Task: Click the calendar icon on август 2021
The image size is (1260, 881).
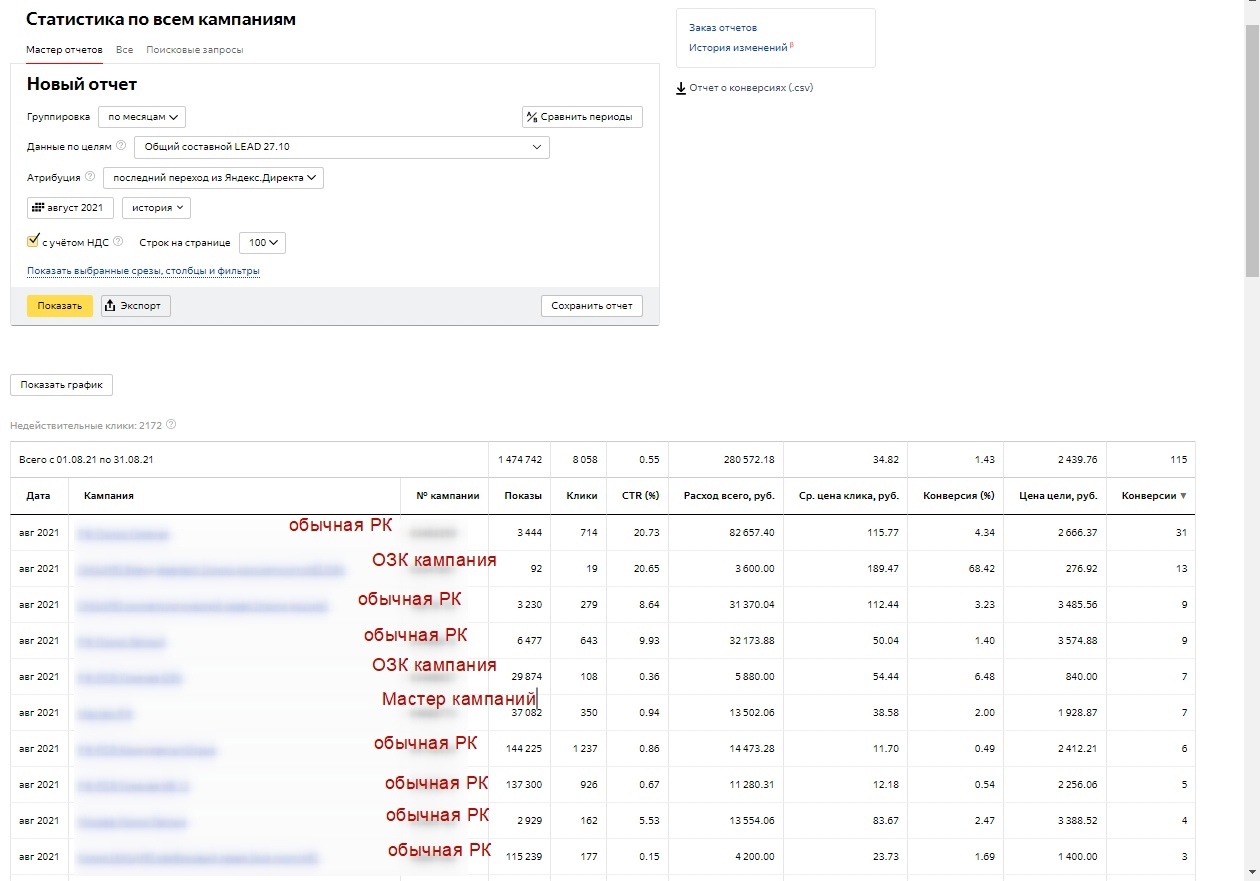Action: (x=38, y=208)
